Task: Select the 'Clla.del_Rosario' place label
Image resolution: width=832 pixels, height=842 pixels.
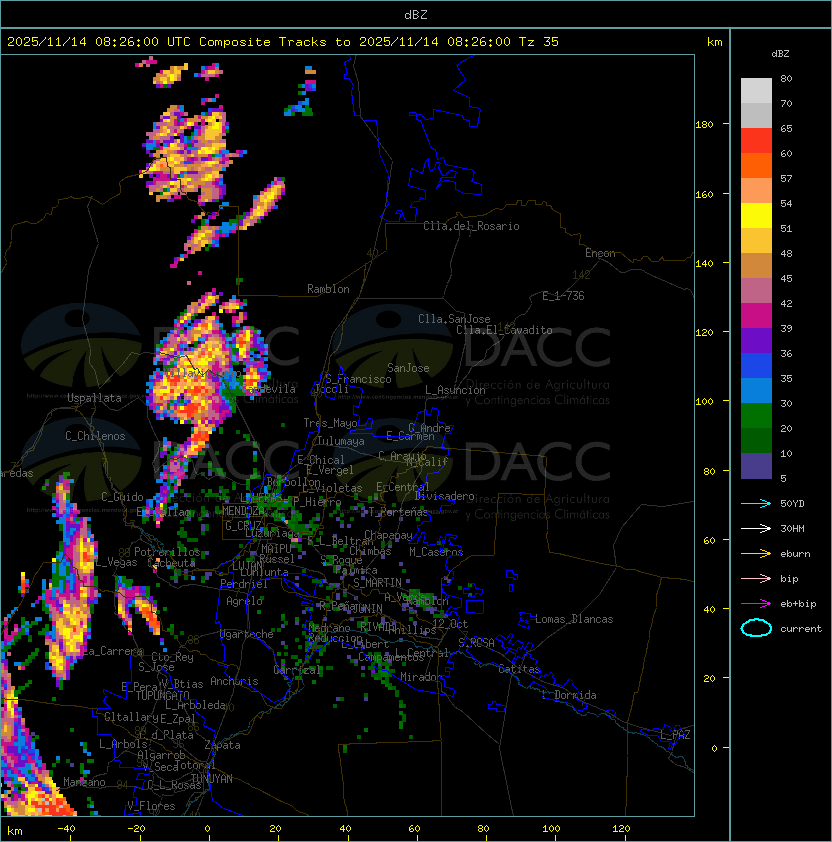Action: pyautogui.click(x=471, y=226)
